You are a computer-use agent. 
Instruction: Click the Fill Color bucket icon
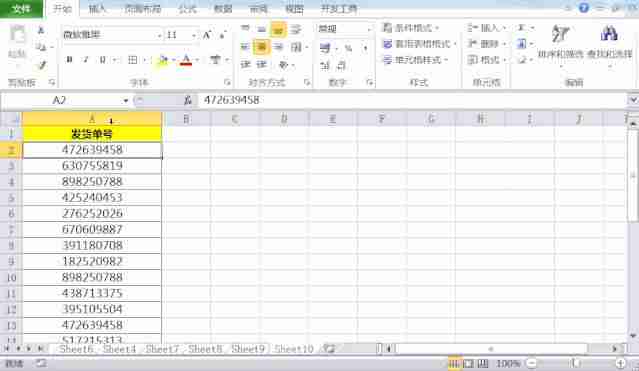click(x=163, y=60)
